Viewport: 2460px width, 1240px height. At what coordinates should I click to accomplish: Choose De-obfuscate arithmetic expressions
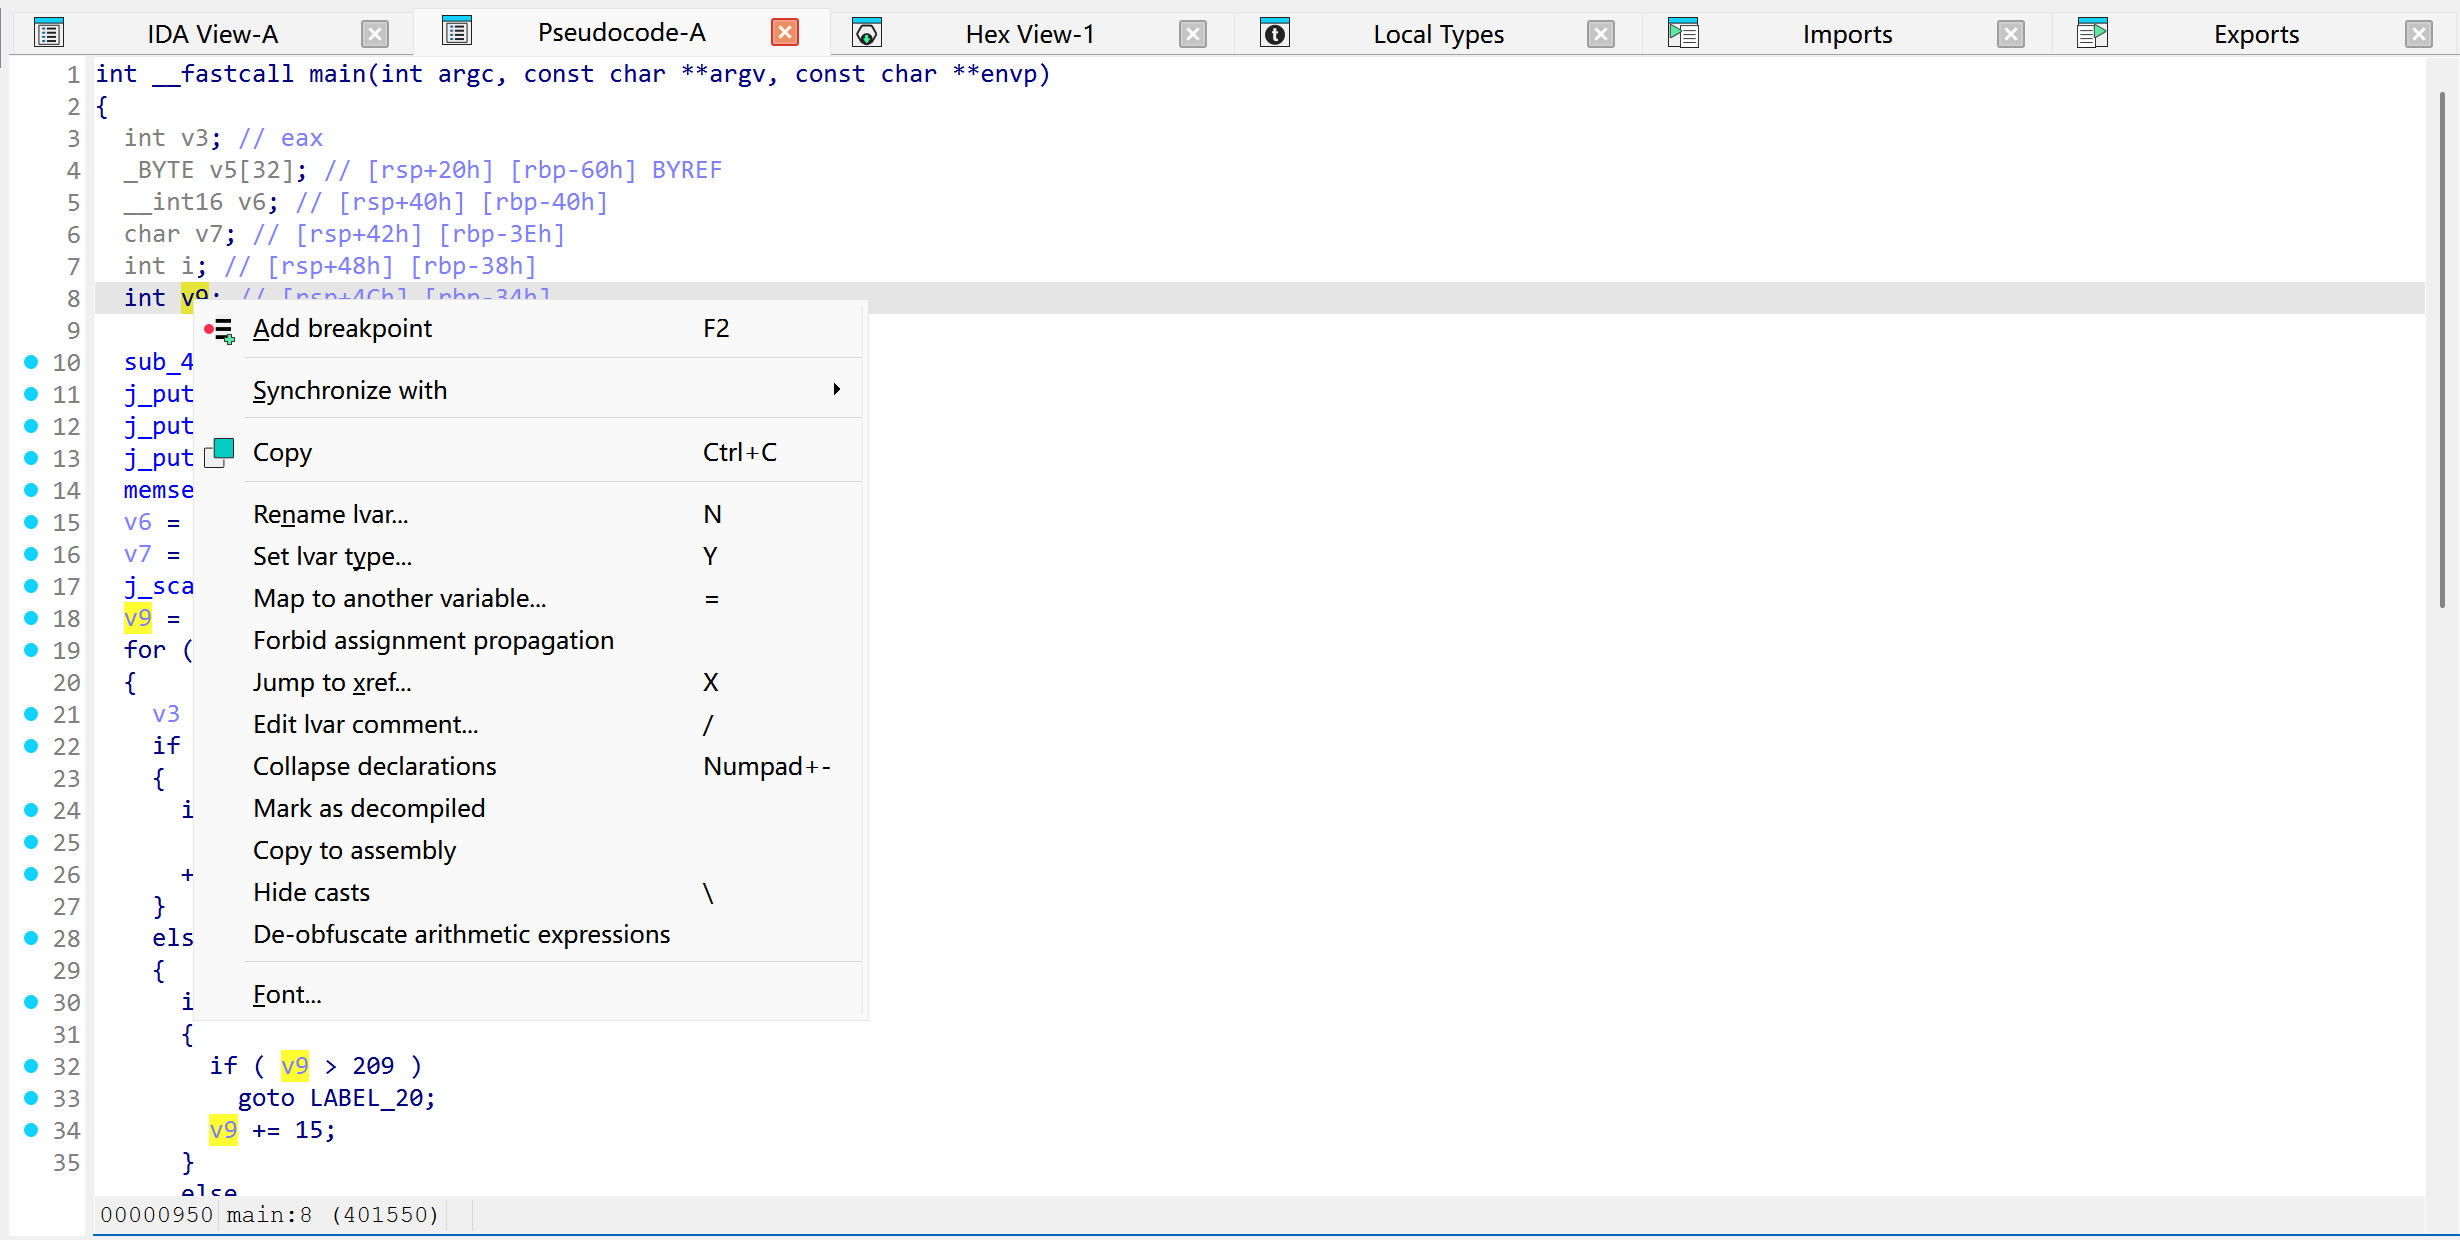(461, 934)
